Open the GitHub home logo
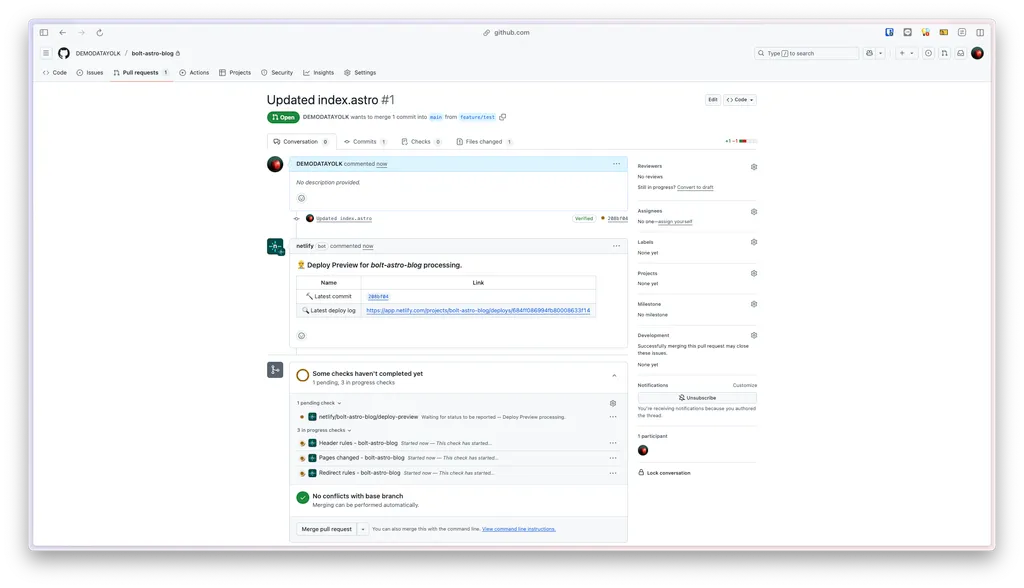The height and width of the screenshot is (588, 1024). pos(63,53)
